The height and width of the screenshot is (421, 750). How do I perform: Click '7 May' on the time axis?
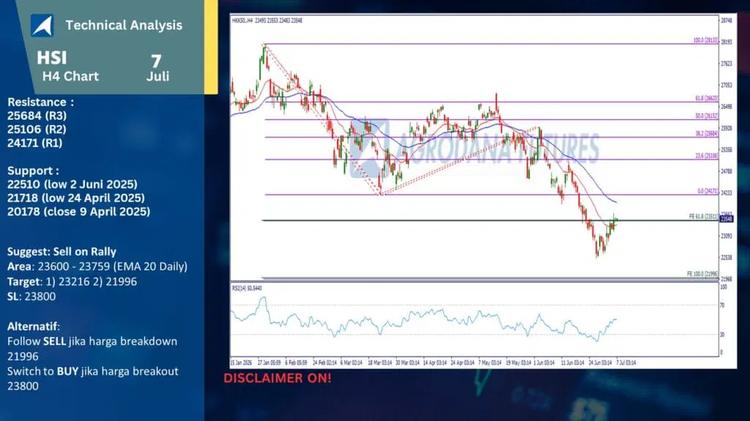pyautogui.click(x=490, y=363)
